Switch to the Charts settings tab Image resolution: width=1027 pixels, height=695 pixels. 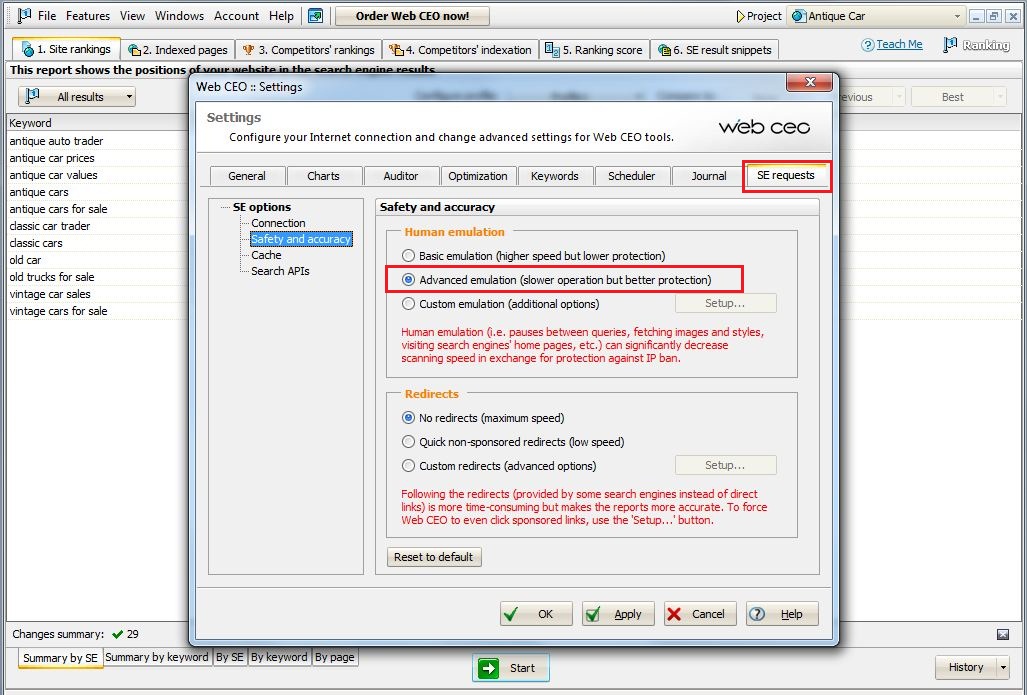point(324,176)
